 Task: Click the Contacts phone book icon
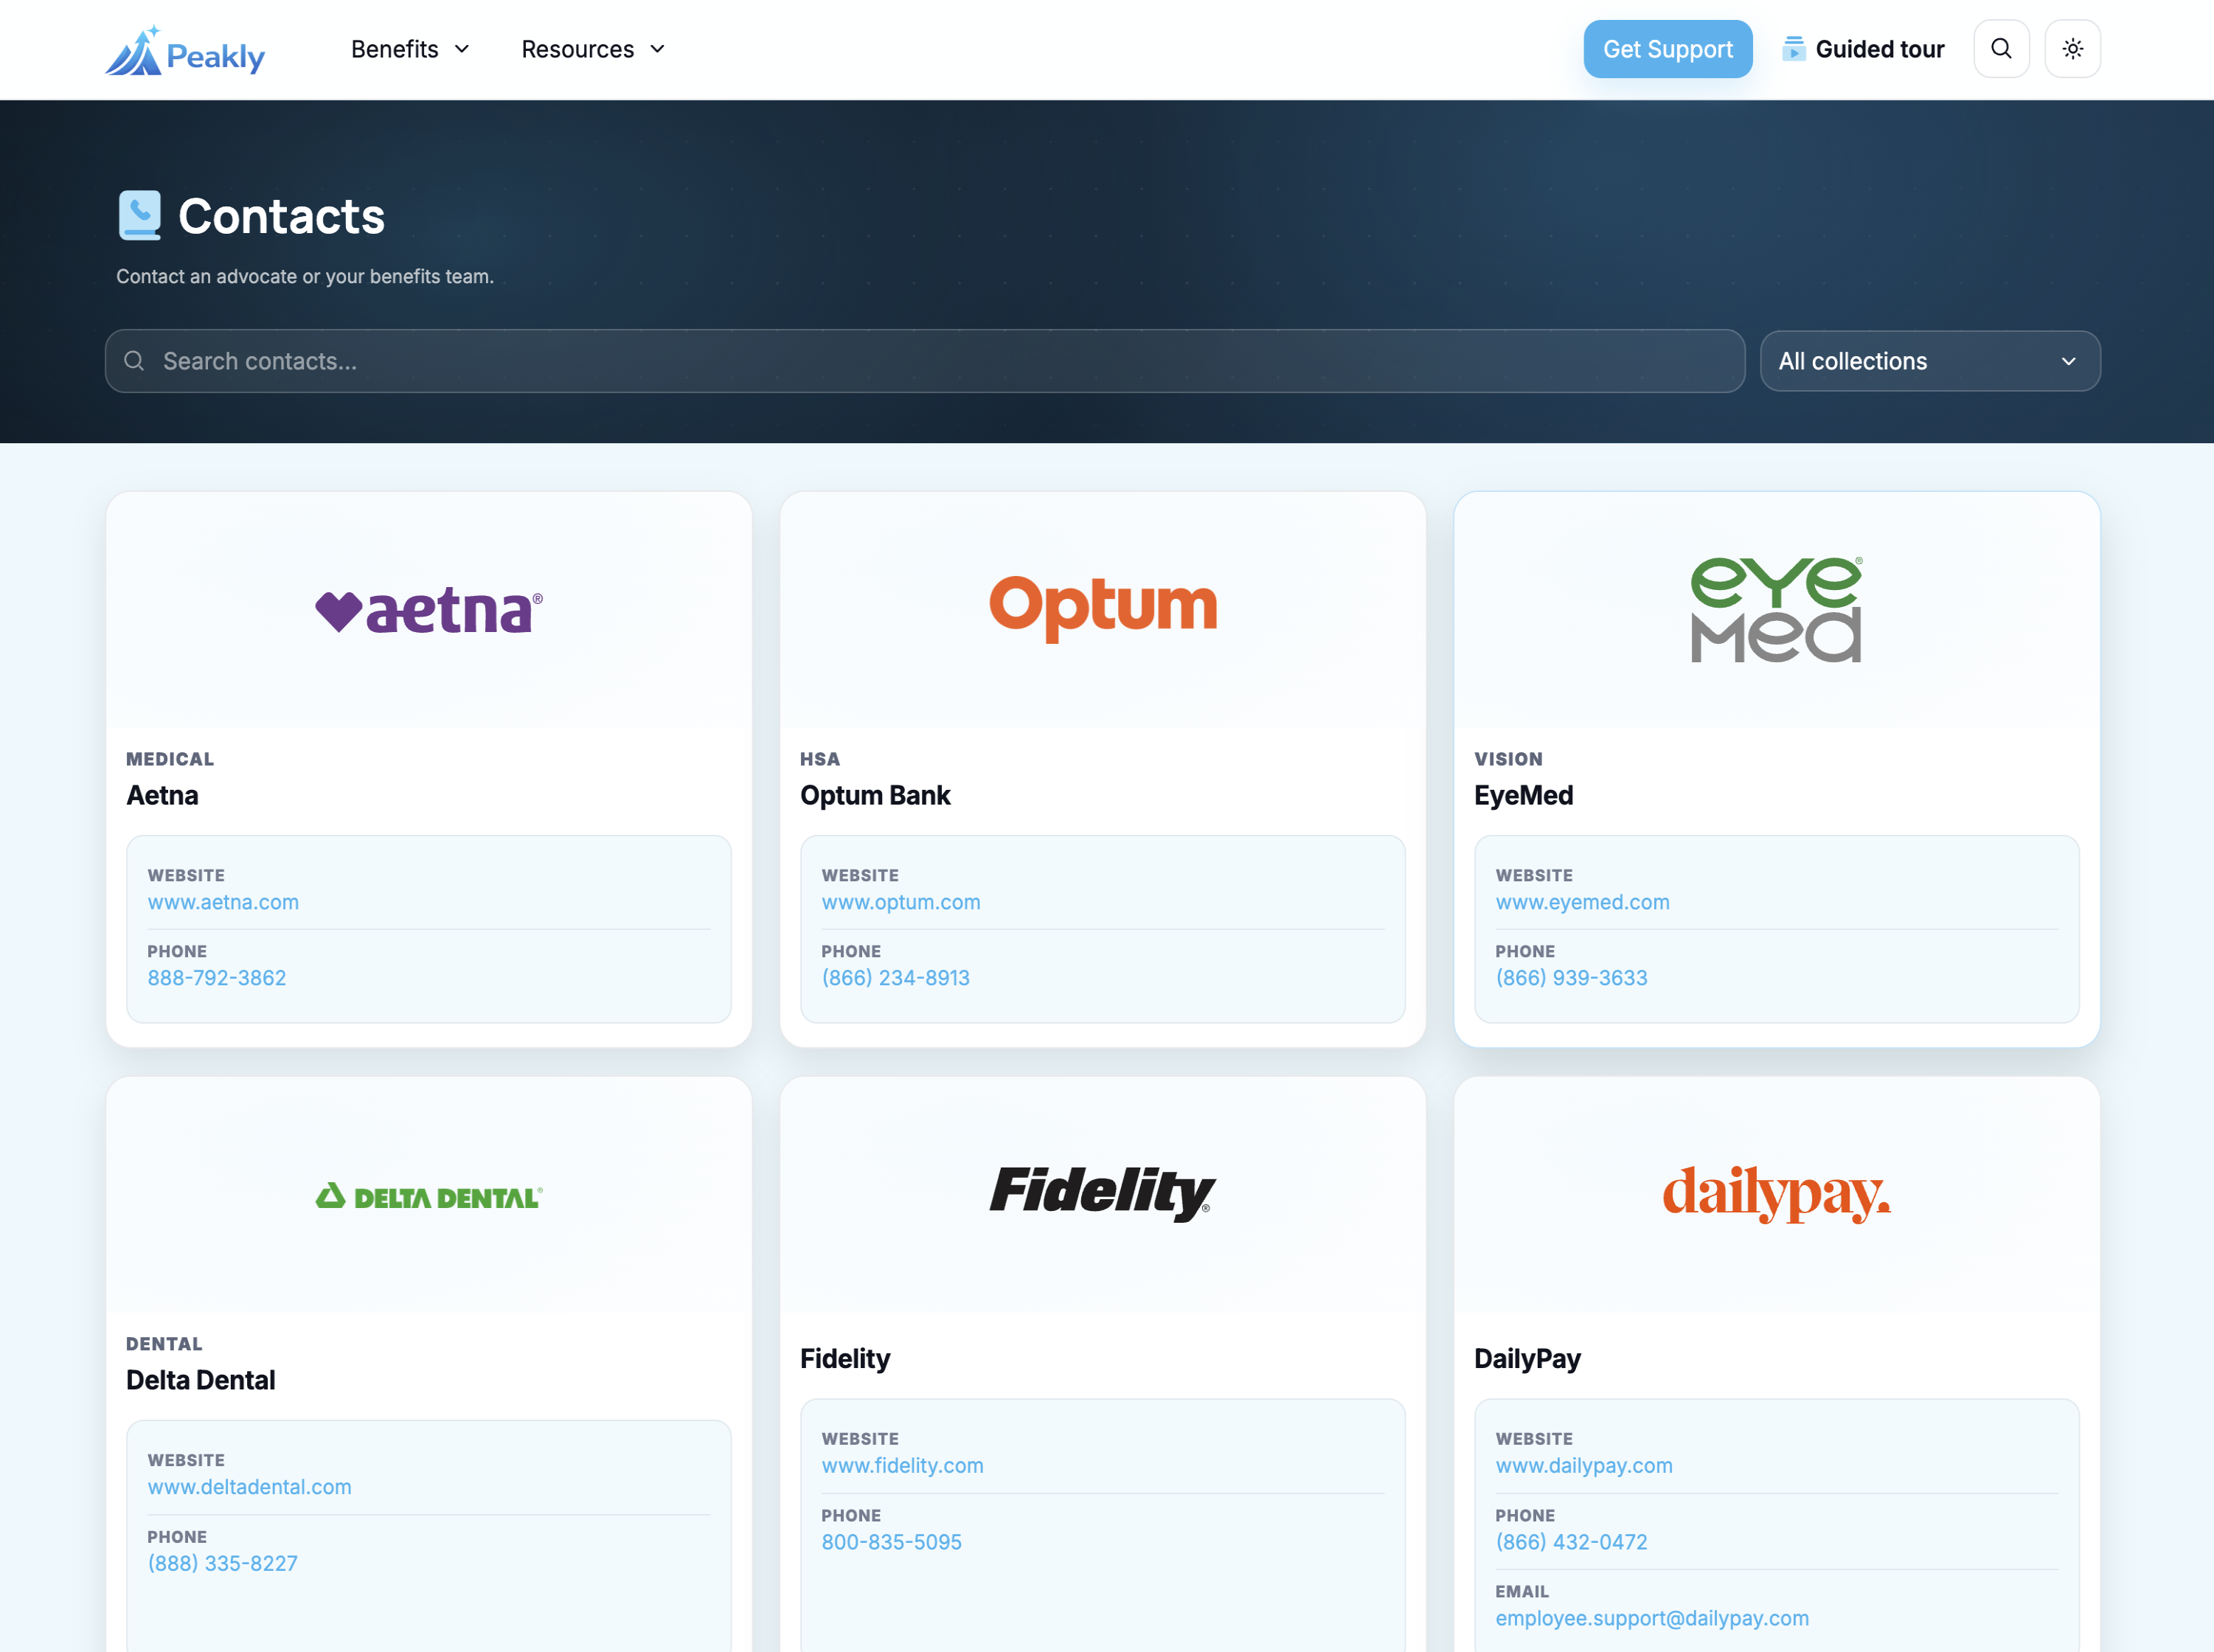tap(140, 215)
